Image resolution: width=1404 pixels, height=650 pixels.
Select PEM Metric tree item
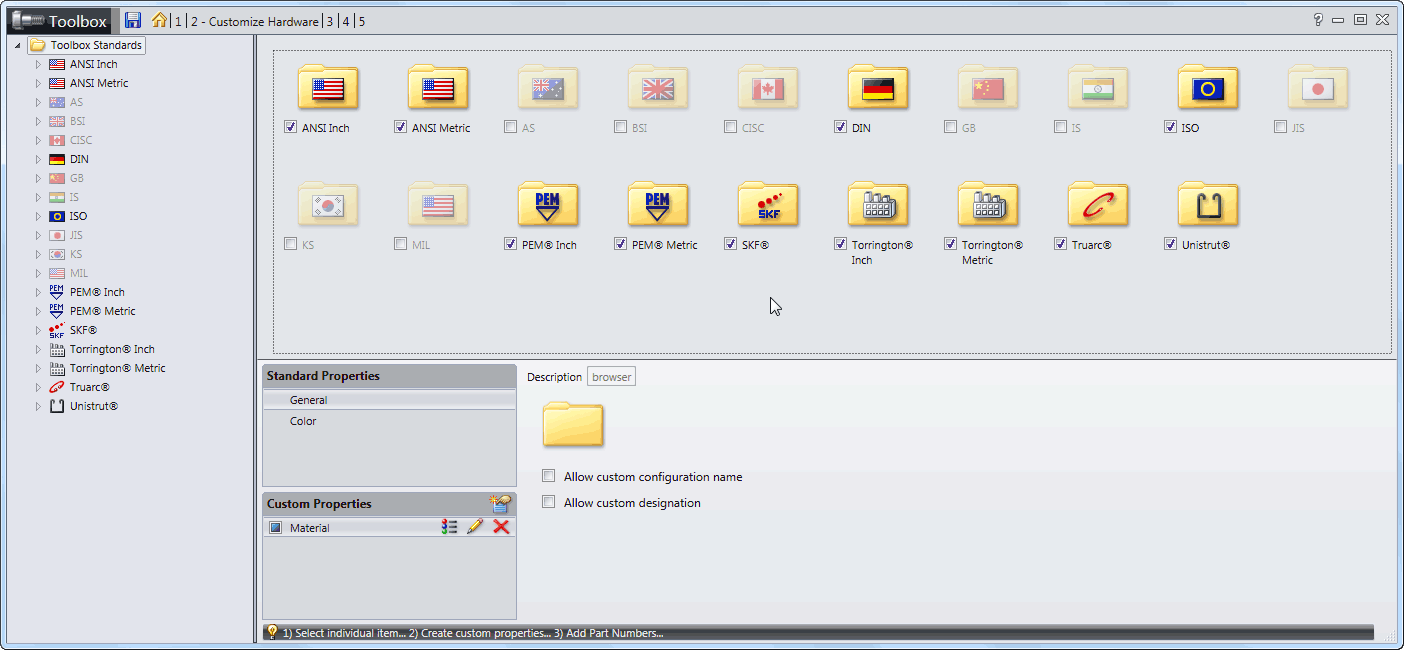[x=102, y=311]
